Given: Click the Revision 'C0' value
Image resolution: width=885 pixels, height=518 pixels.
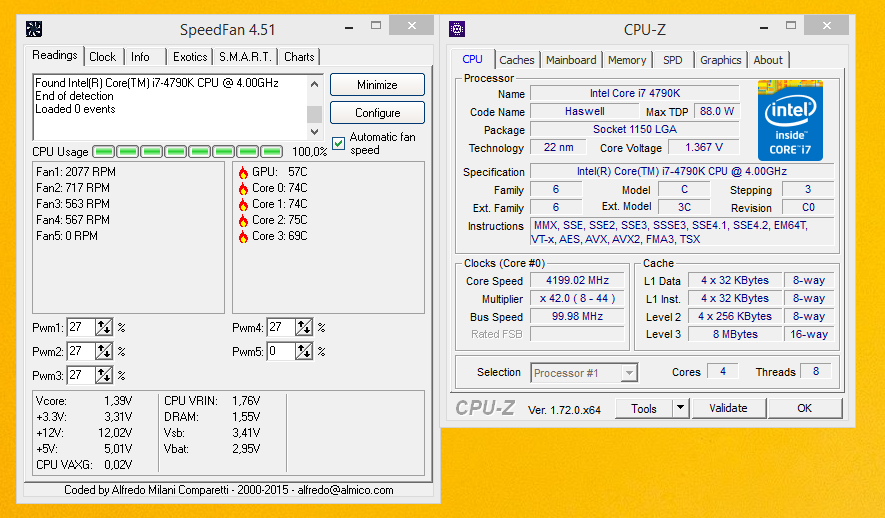Looking at the screenshot, I should point(808,207).
